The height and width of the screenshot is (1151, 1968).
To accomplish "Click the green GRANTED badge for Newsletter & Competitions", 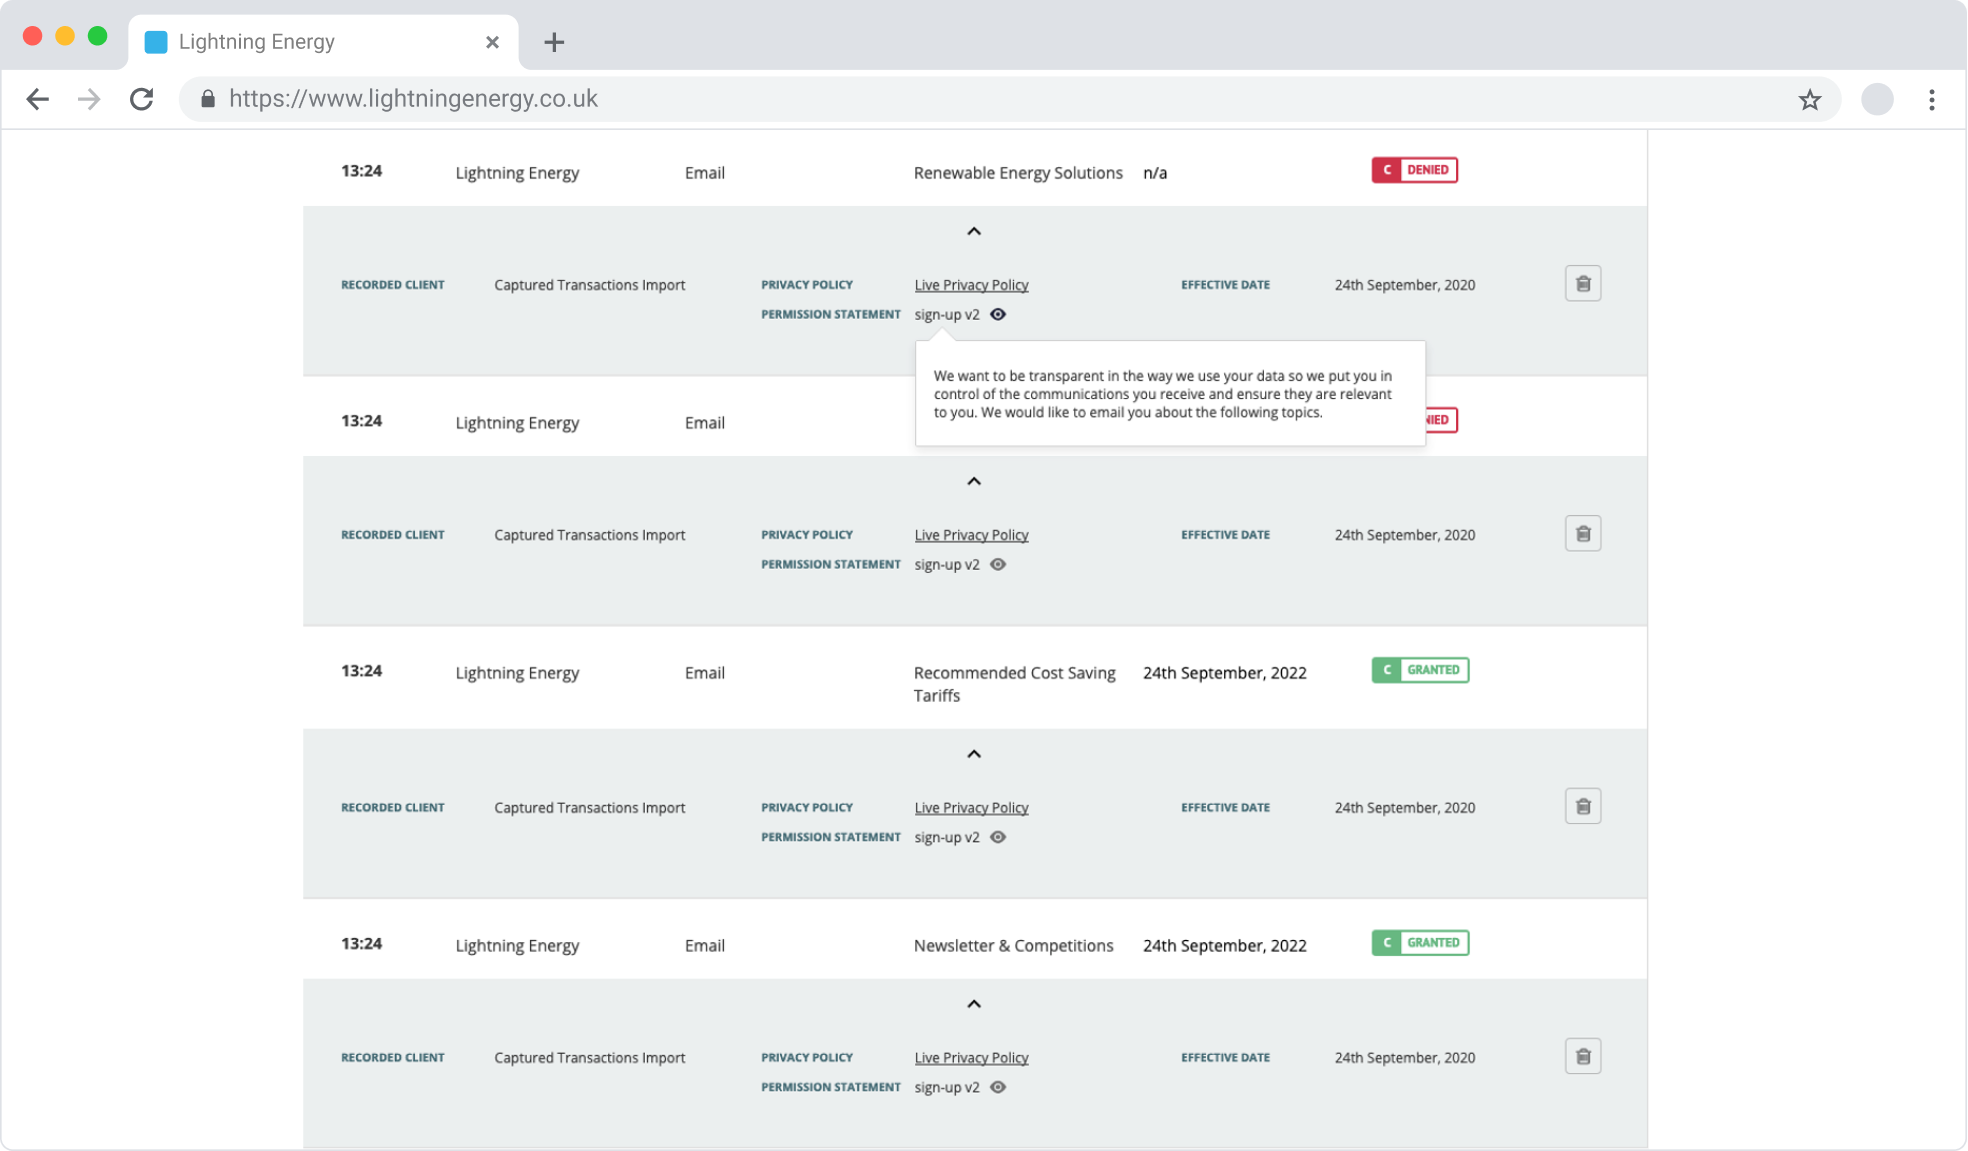I will click(x=1420, y=943).
